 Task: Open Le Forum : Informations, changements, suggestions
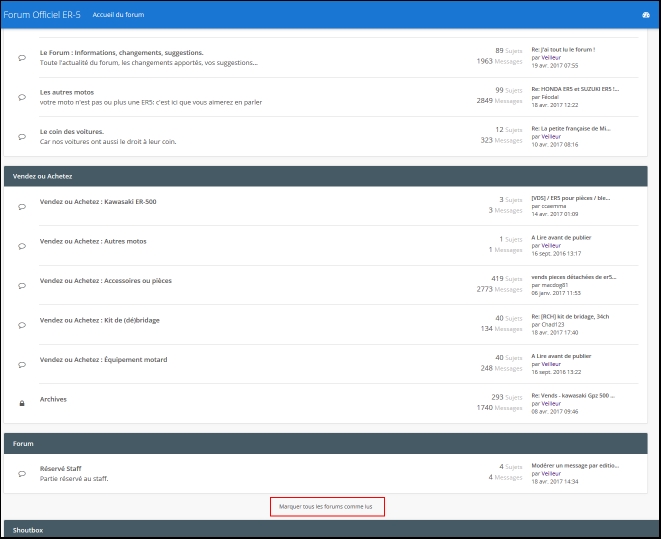pyautogui.click(x=121, y=53)
